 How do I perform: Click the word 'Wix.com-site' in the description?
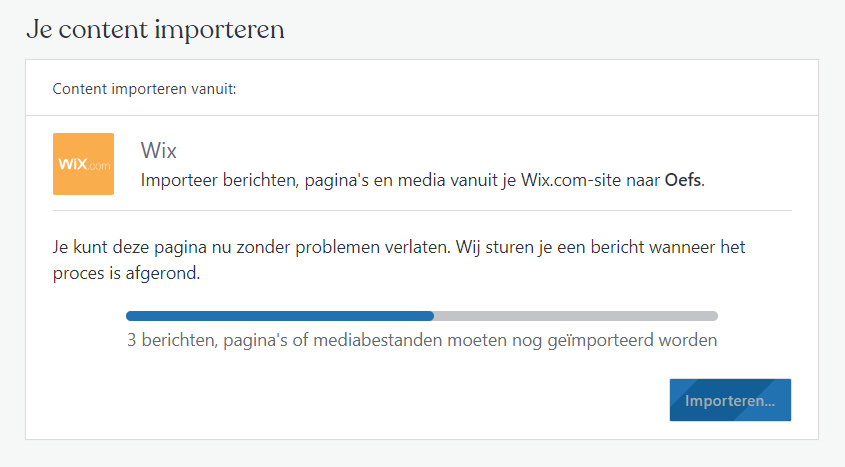(x=571, y=180)
